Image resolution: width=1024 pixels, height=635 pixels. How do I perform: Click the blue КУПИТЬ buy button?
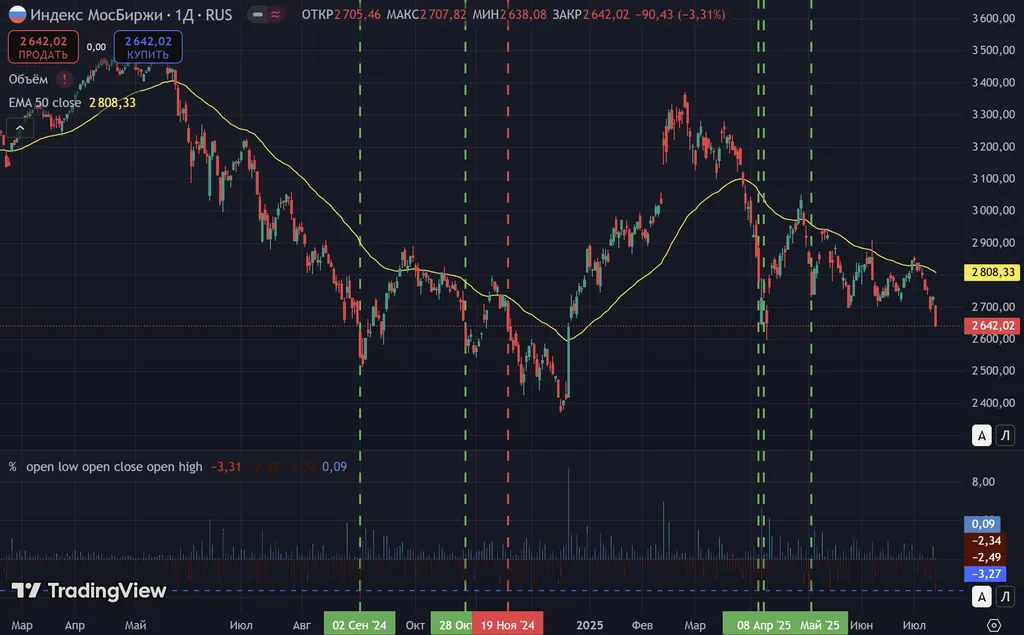click(x=148, y=47)
